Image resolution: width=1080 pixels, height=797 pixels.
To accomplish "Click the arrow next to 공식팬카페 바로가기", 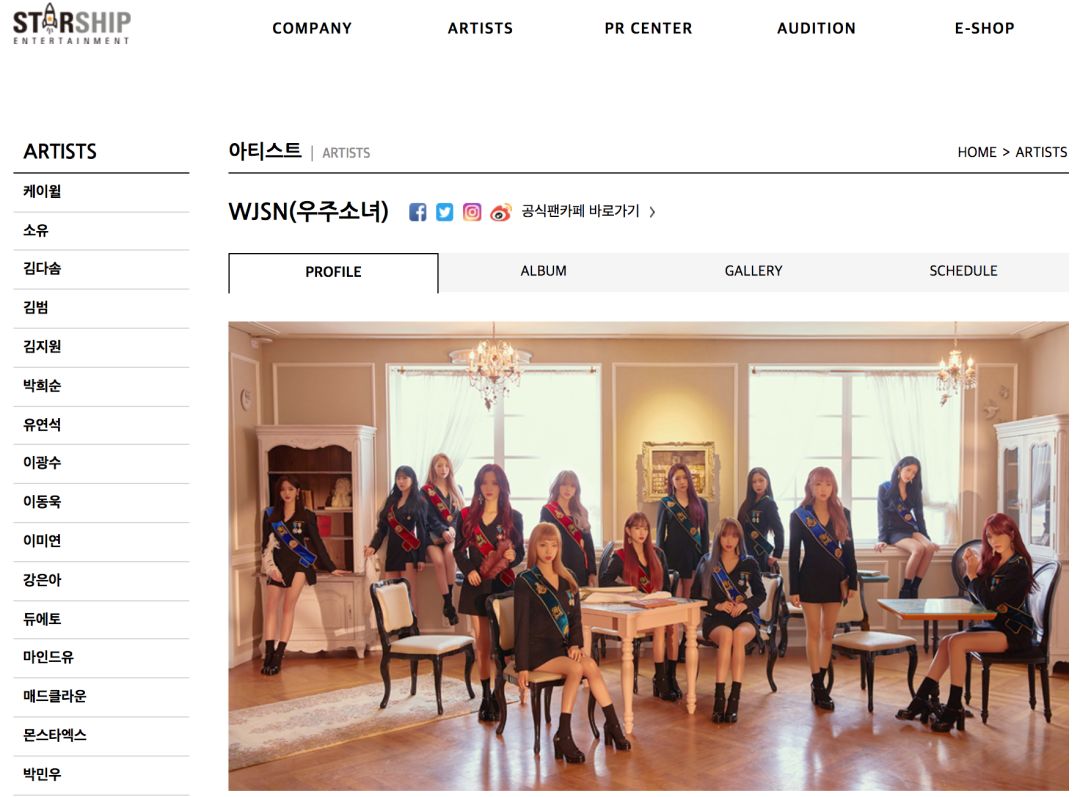I will pyautogui.click(x=652, y=212).
